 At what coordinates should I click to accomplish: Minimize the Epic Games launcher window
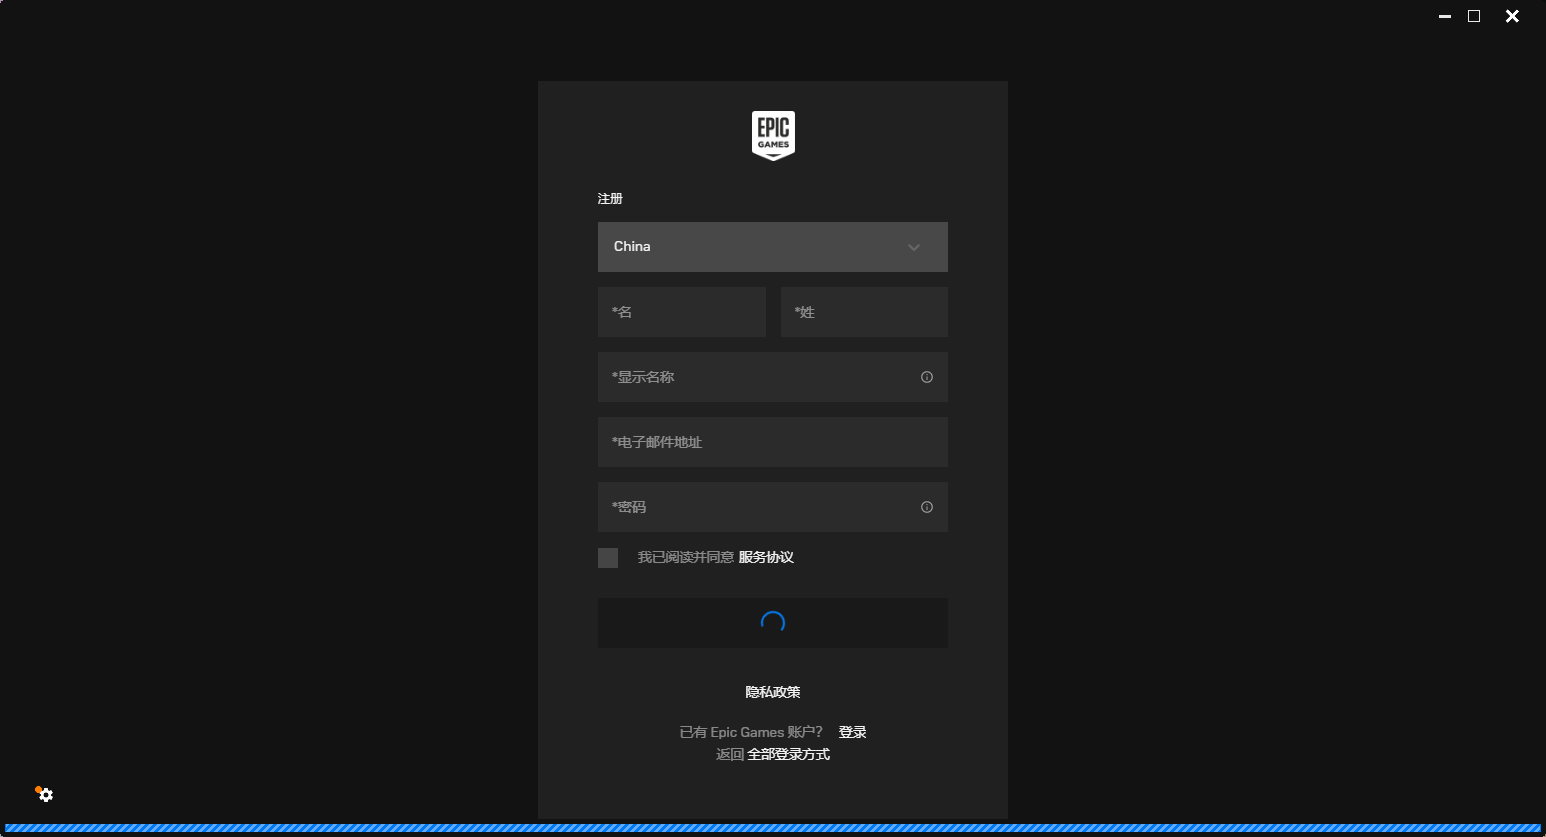click(1444, 16)
